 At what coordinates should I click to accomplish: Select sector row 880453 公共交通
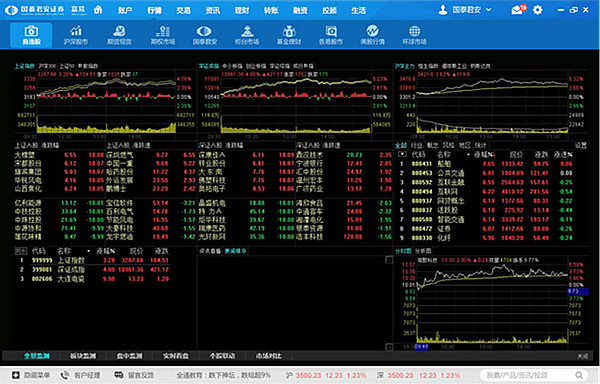486,173
